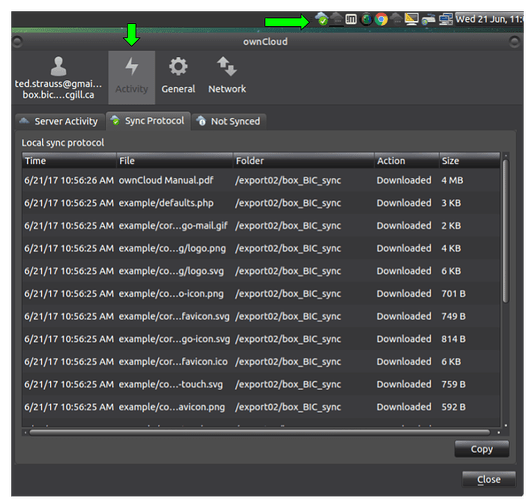Click the vertical scrollbar of the sync list
Viewport: 528px width, 500px height.
click(x=505, y=232)
